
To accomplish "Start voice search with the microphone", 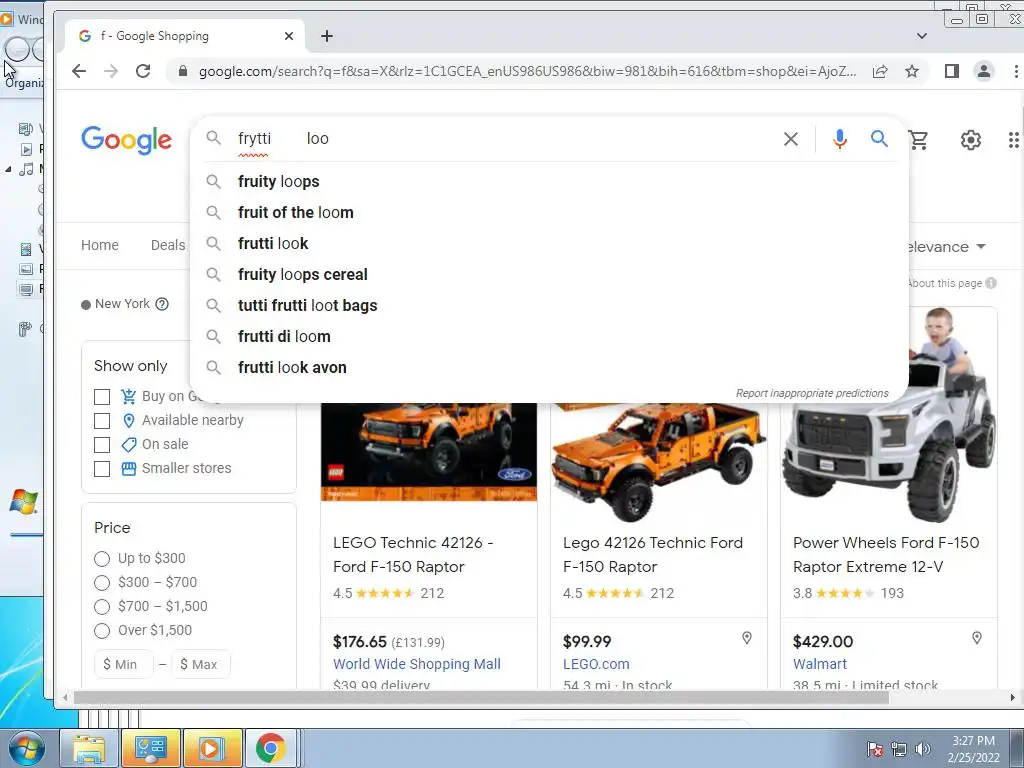I will tap(840, 138).
